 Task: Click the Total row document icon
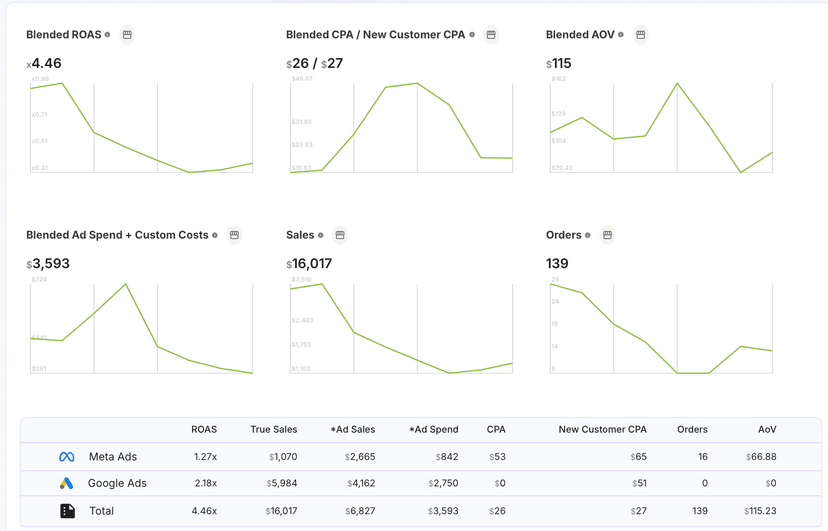[67, 511]
